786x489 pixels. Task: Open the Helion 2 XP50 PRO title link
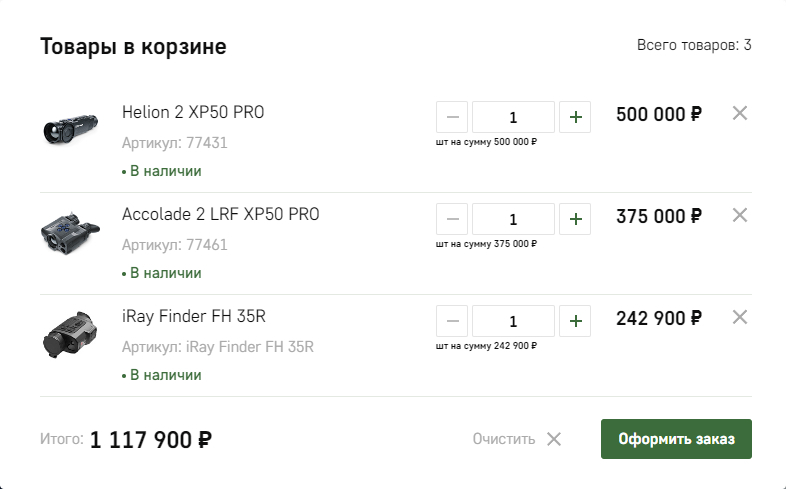(193, 112)
